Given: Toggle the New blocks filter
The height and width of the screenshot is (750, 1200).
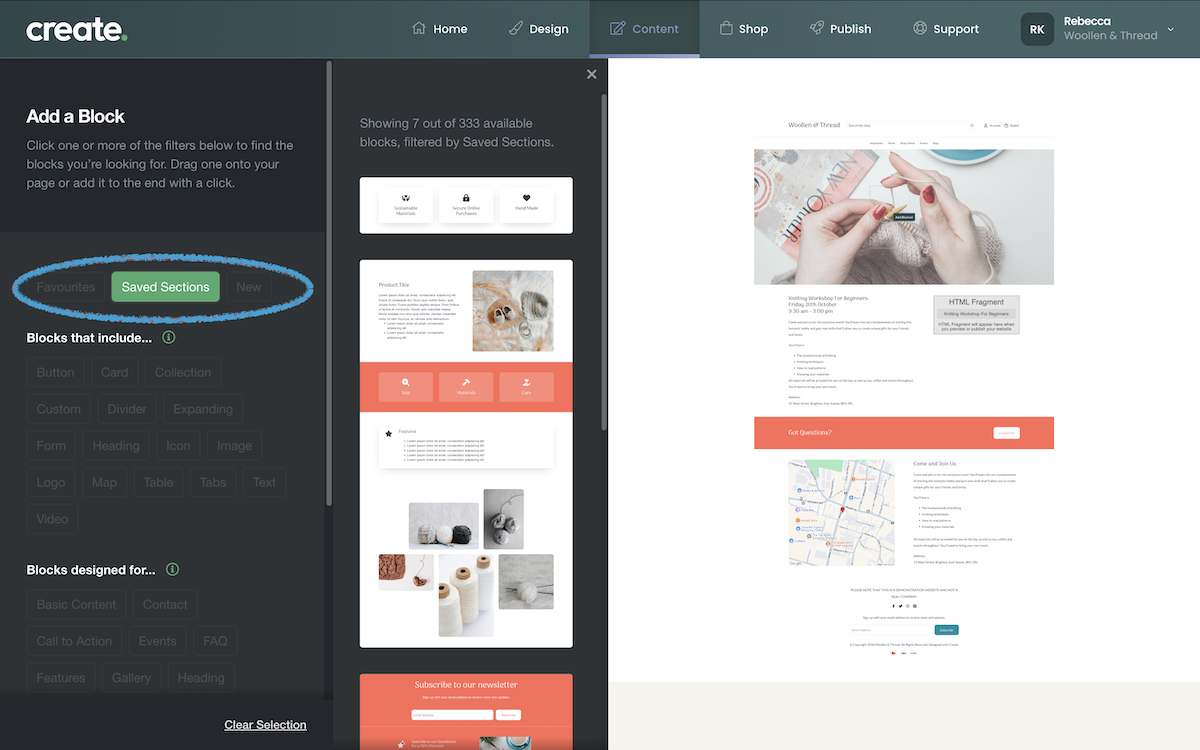Looking at the screenshot, I should coord(248,287).
